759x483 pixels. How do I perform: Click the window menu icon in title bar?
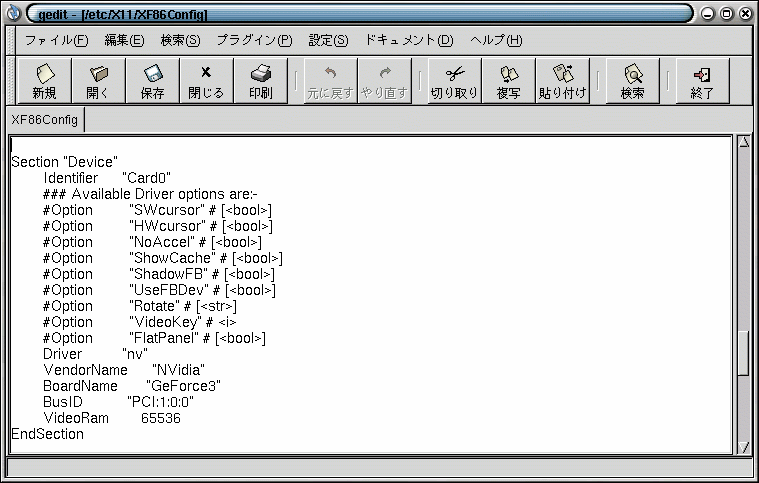13,13
